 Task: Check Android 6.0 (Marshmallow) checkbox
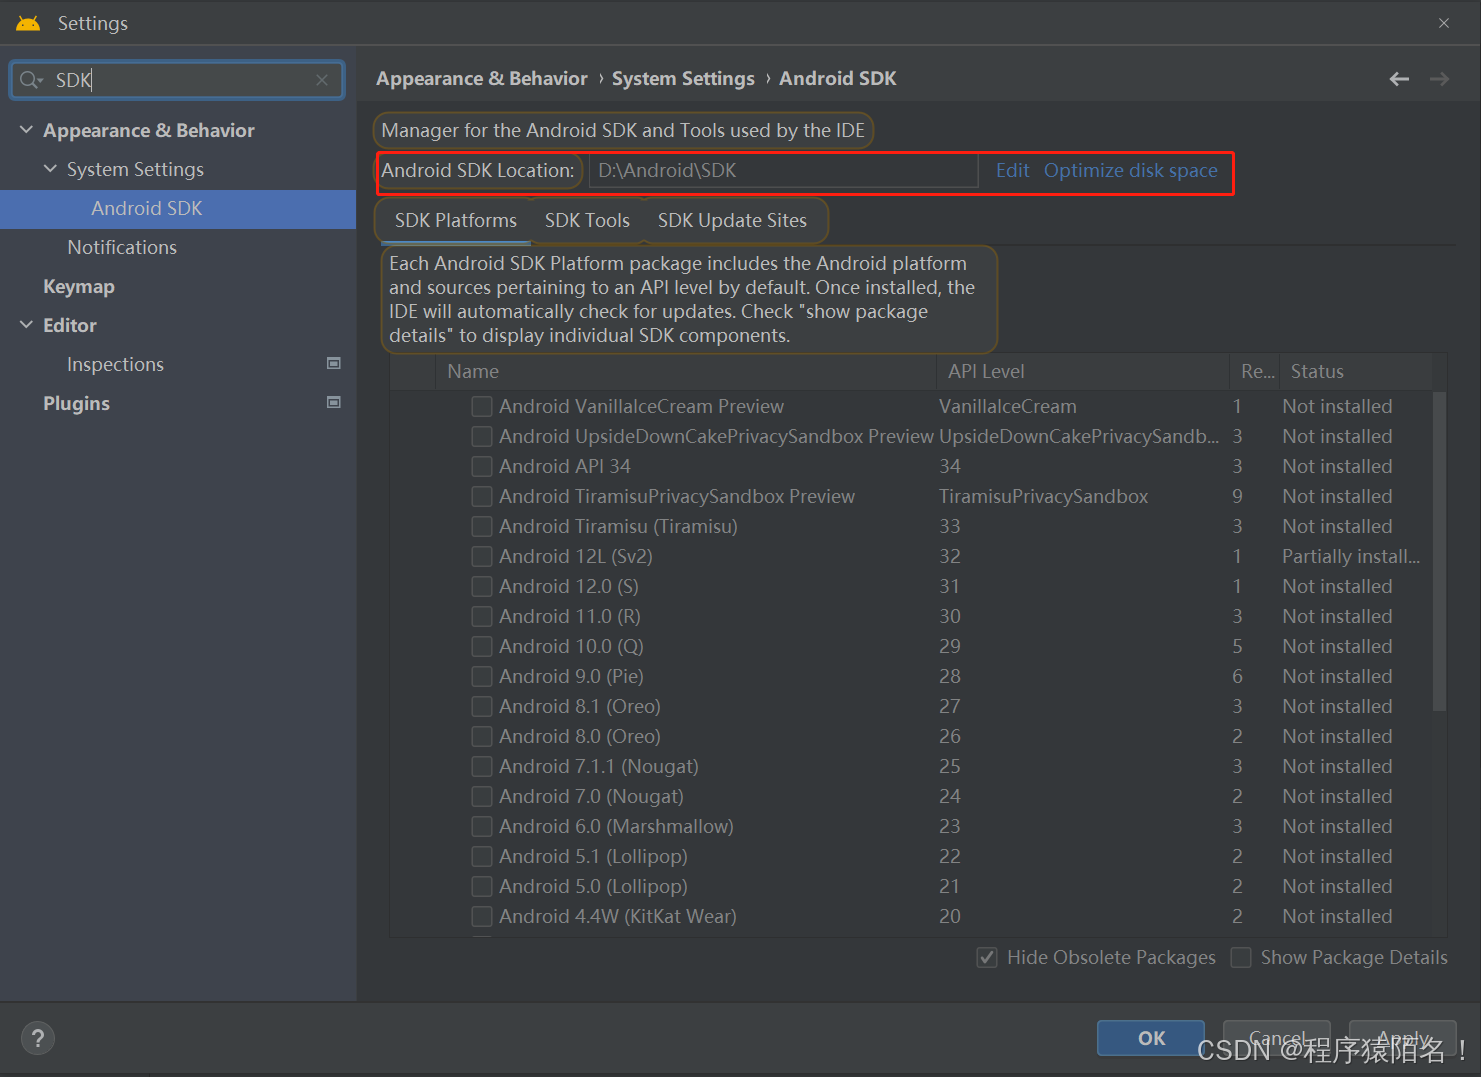(482, 826)
